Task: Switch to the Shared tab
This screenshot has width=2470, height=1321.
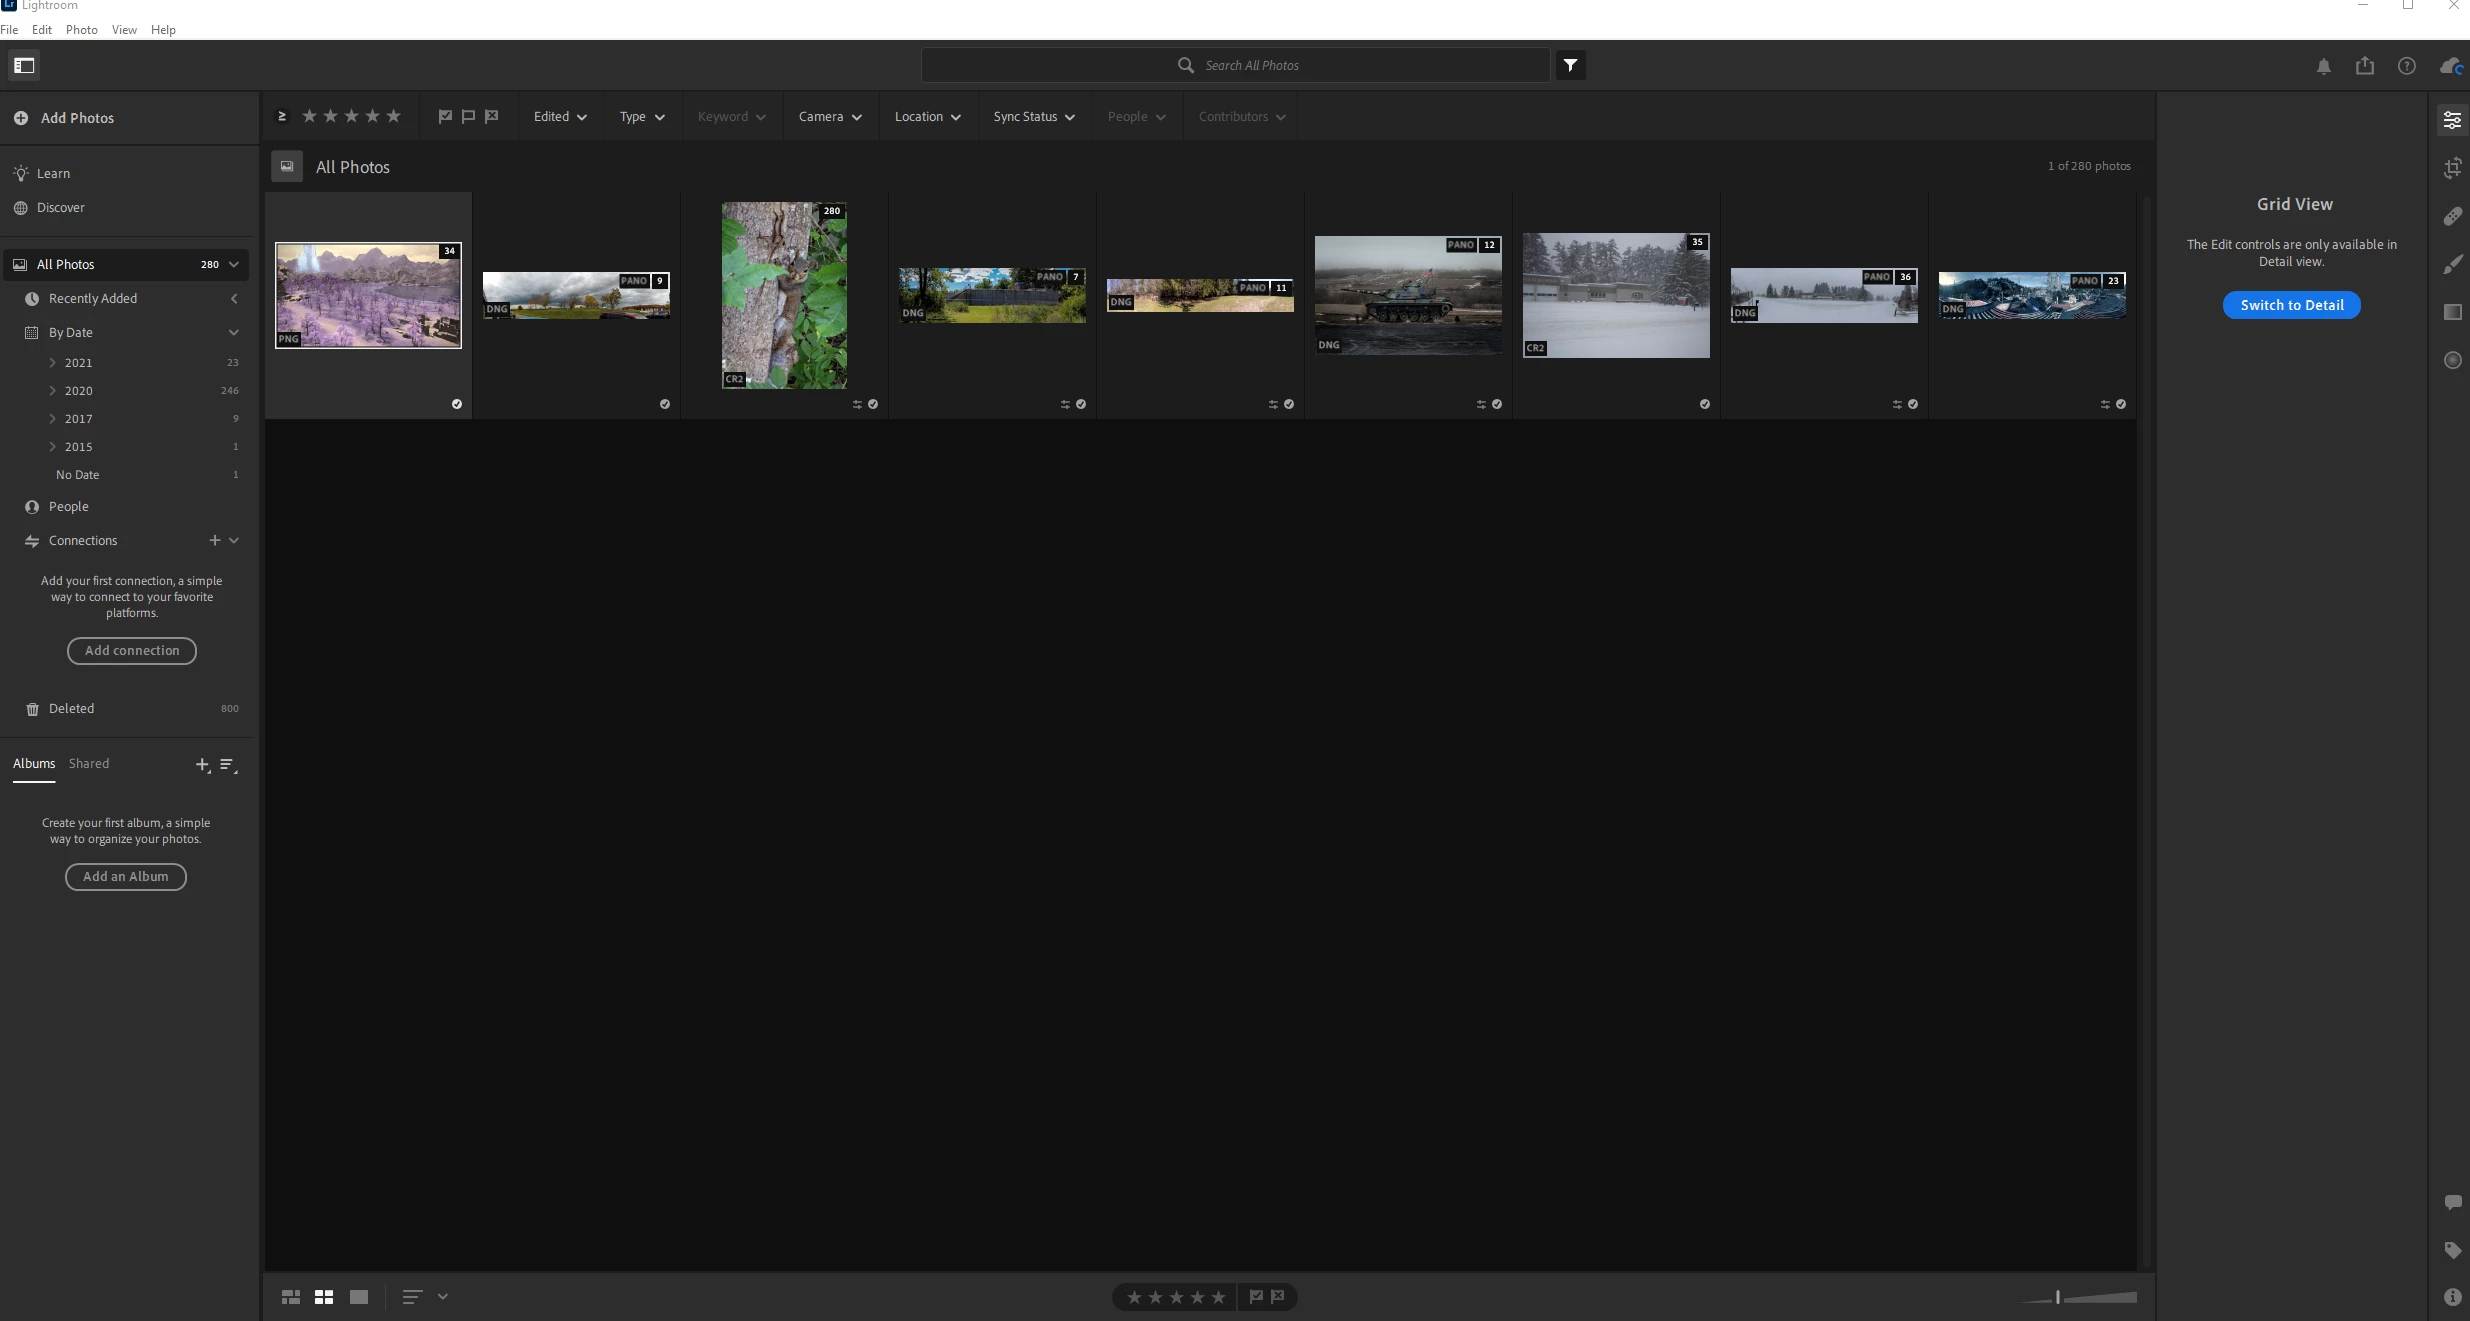Action: click(89, 764)
